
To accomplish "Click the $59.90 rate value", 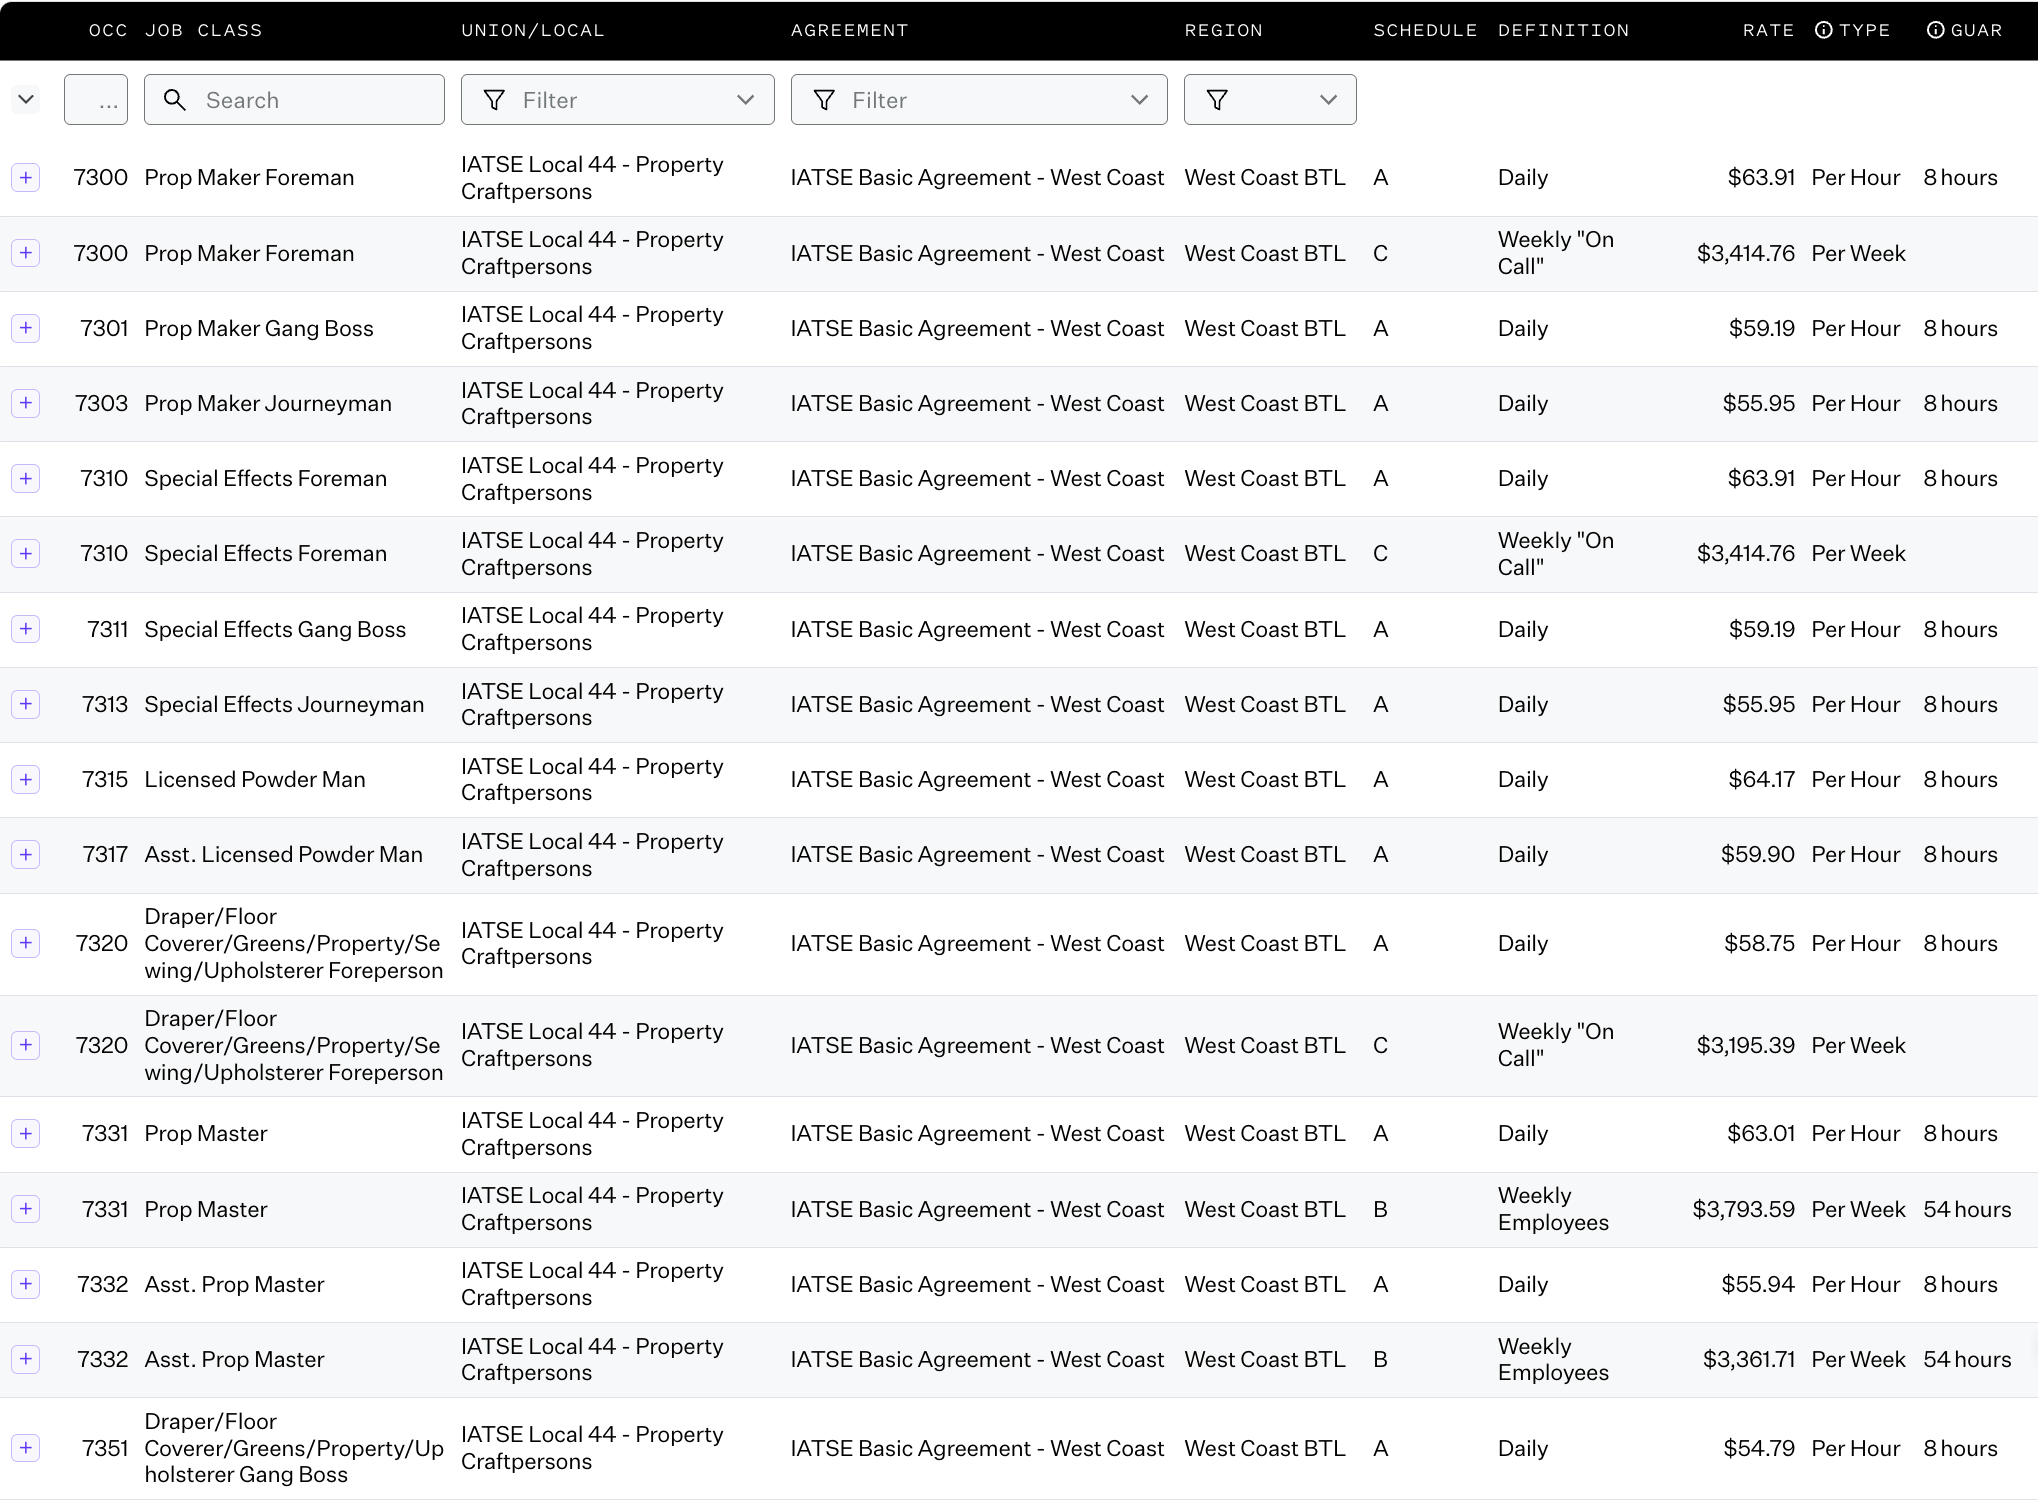I will [1758, 855].
